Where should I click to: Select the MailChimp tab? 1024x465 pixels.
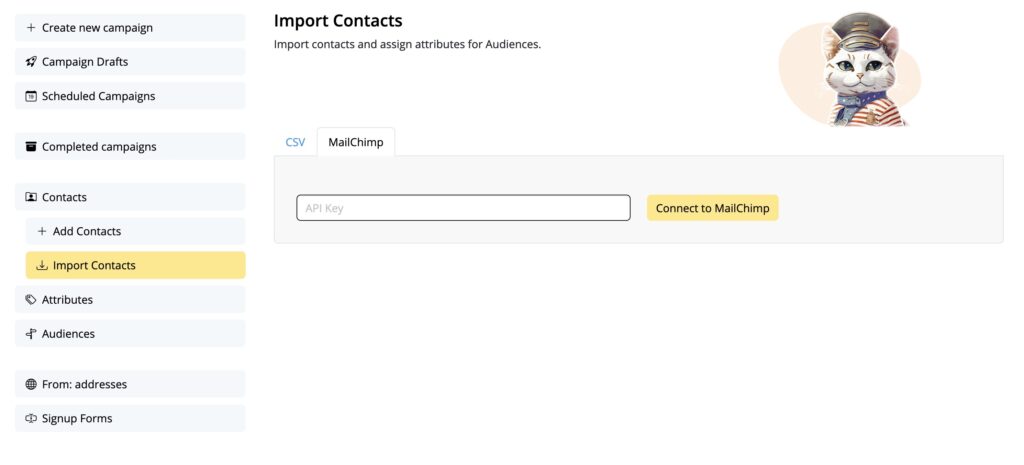click(x=356, y=142)
